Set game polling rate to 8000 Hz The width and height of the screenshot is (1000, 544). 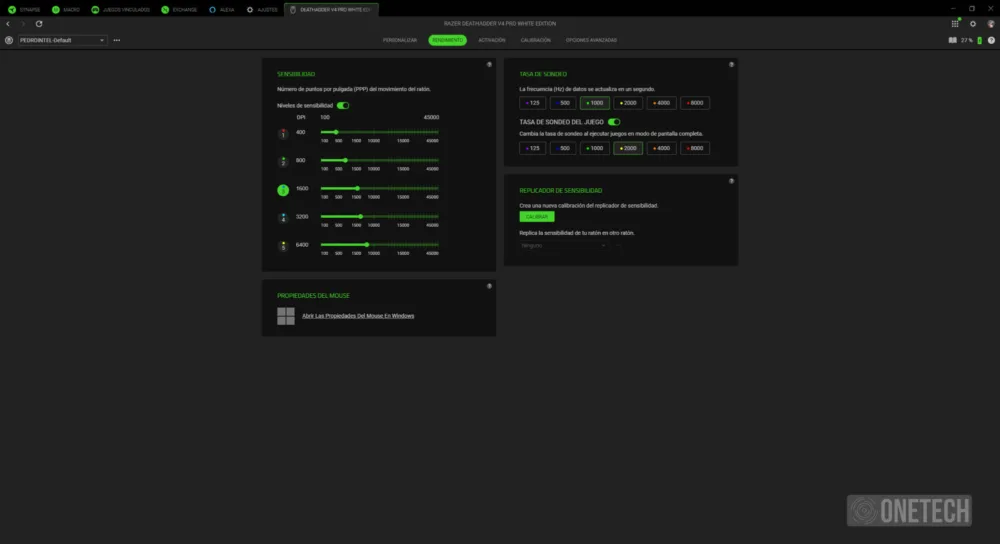coord(695,148)
